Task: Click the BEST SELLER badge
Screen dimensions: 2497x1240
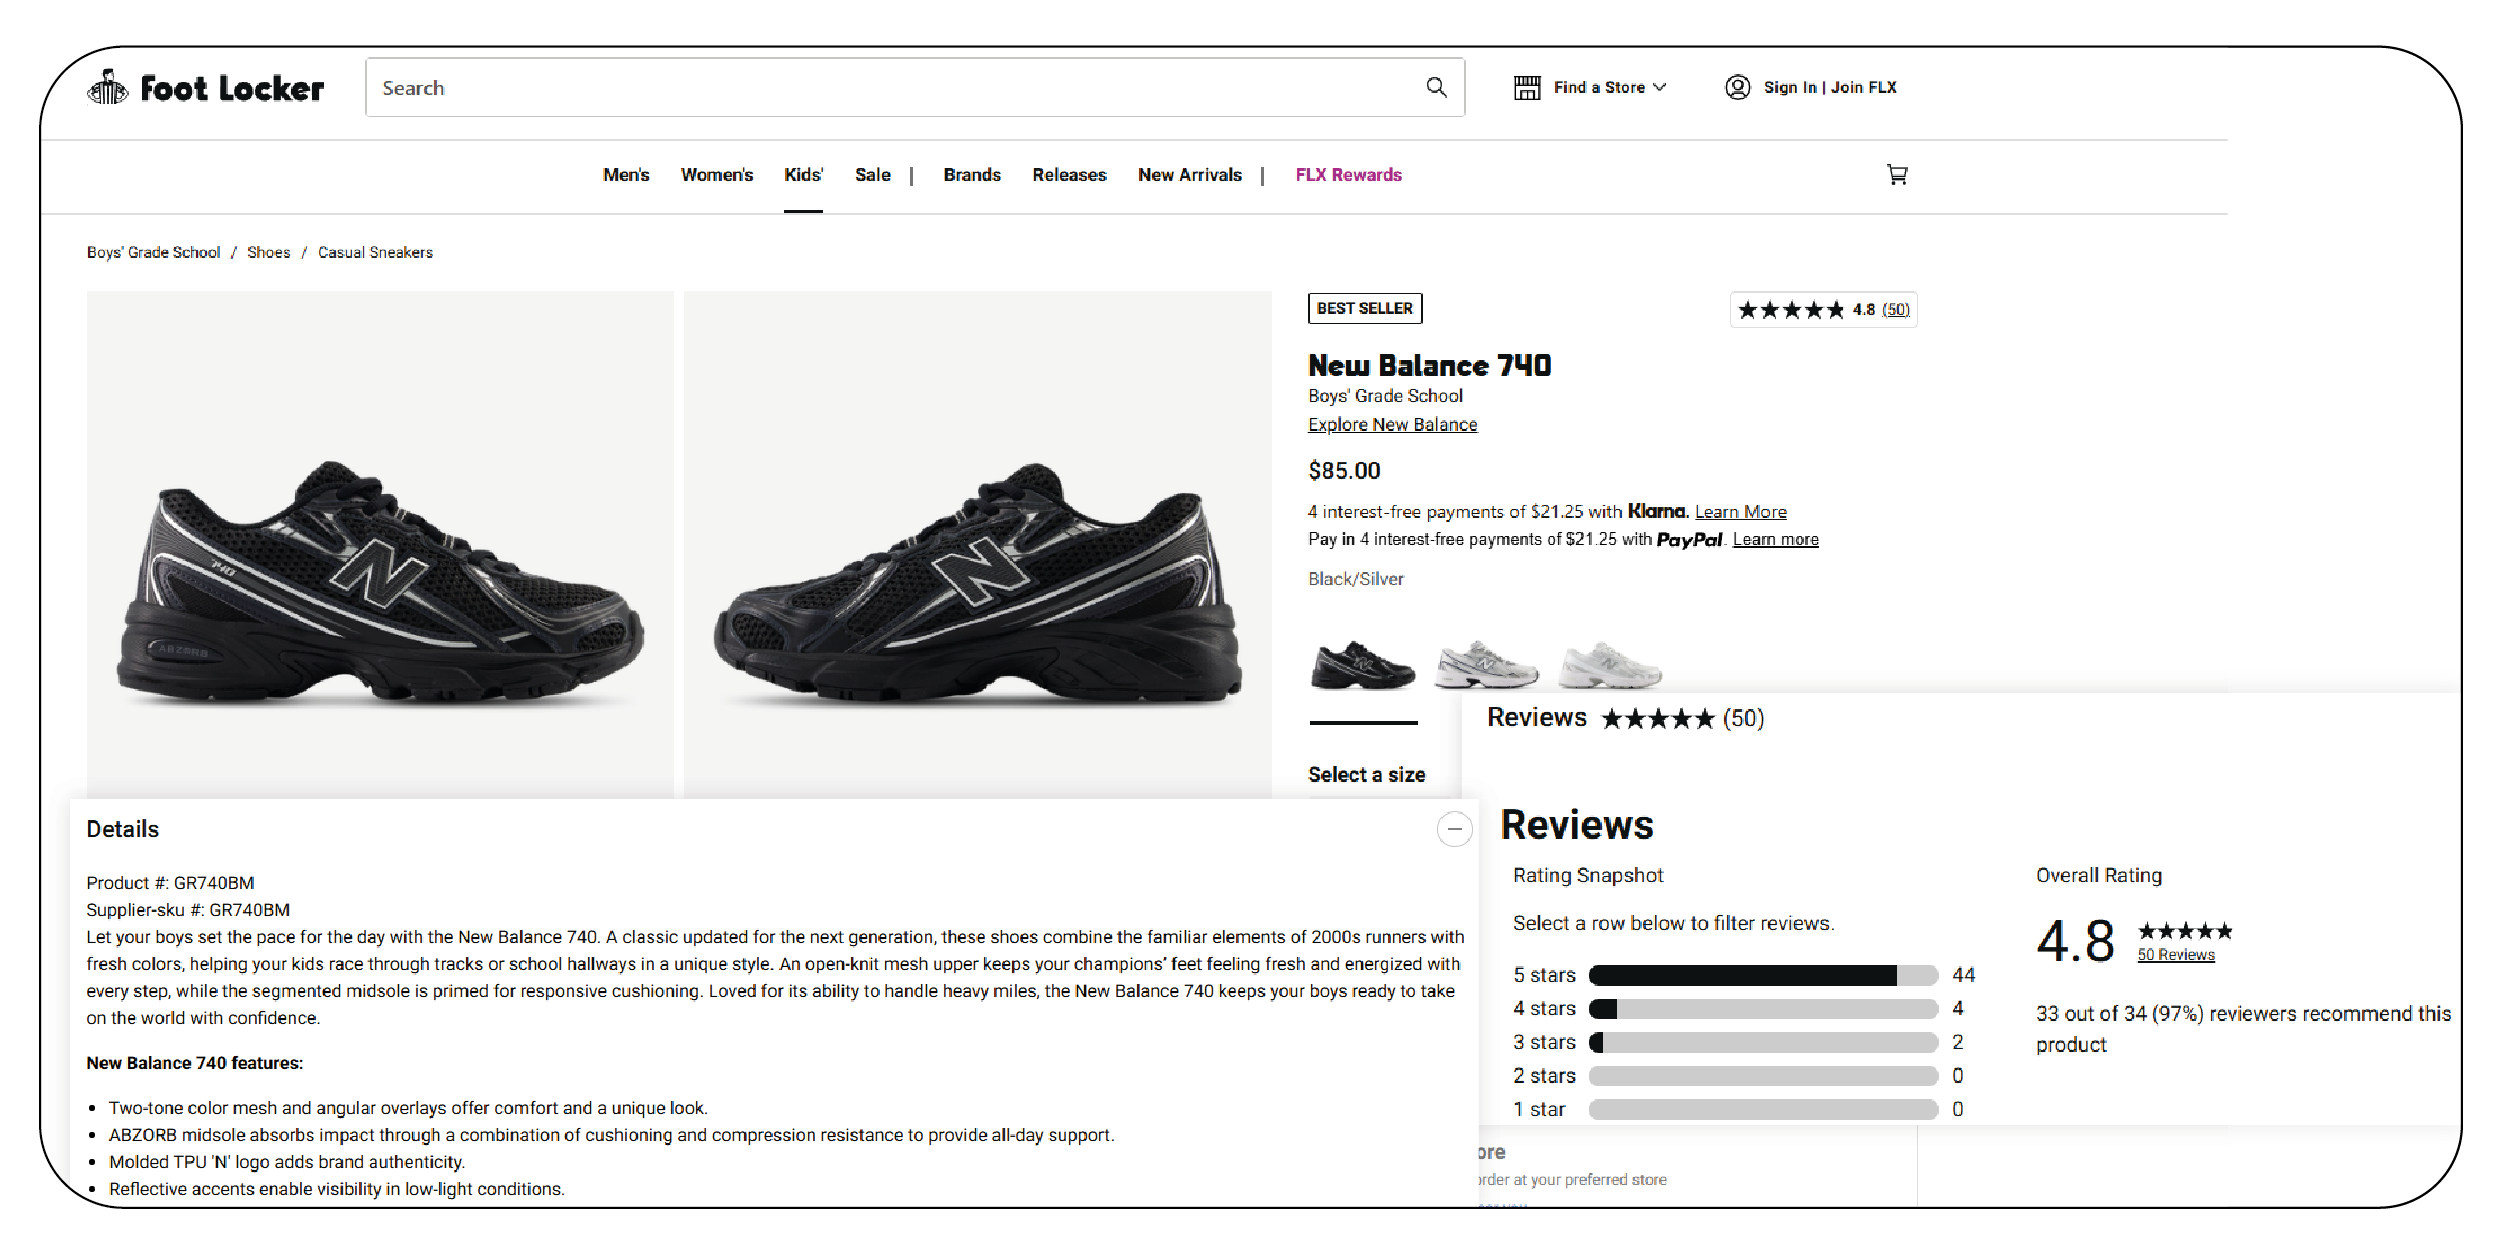Action: tap(1365, 309)
